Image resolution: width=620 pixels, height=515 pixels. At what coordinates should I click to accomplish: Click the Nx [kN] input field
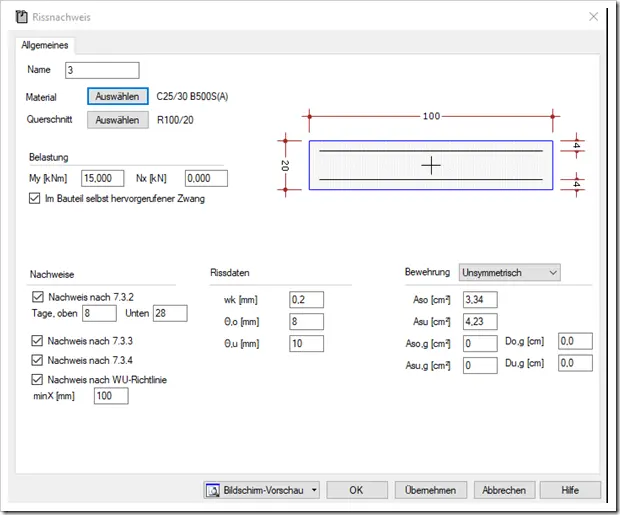point(206,178)
